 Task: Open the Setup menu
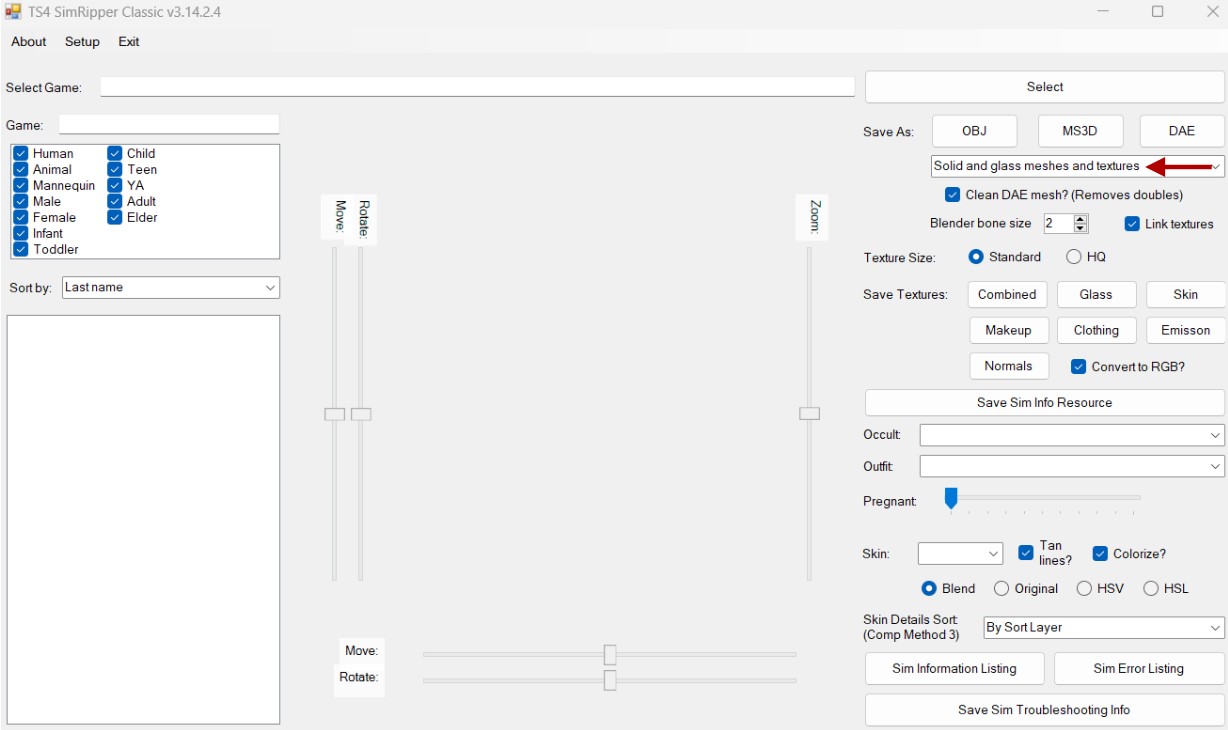point(82,42)
